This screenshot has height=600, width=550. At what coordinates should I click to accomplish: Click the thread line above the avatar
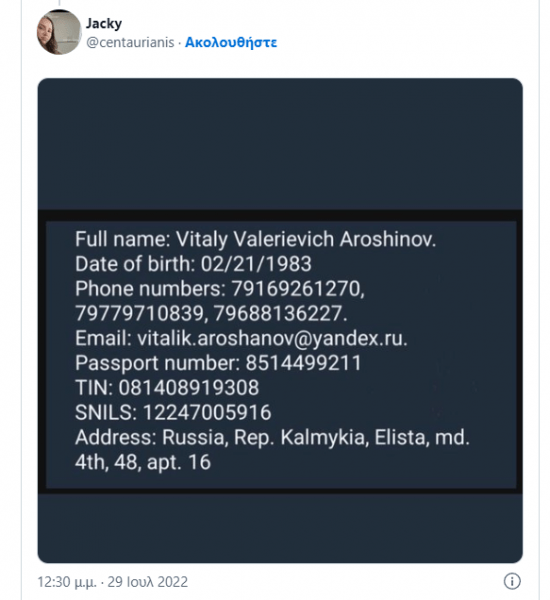[59, 3]
